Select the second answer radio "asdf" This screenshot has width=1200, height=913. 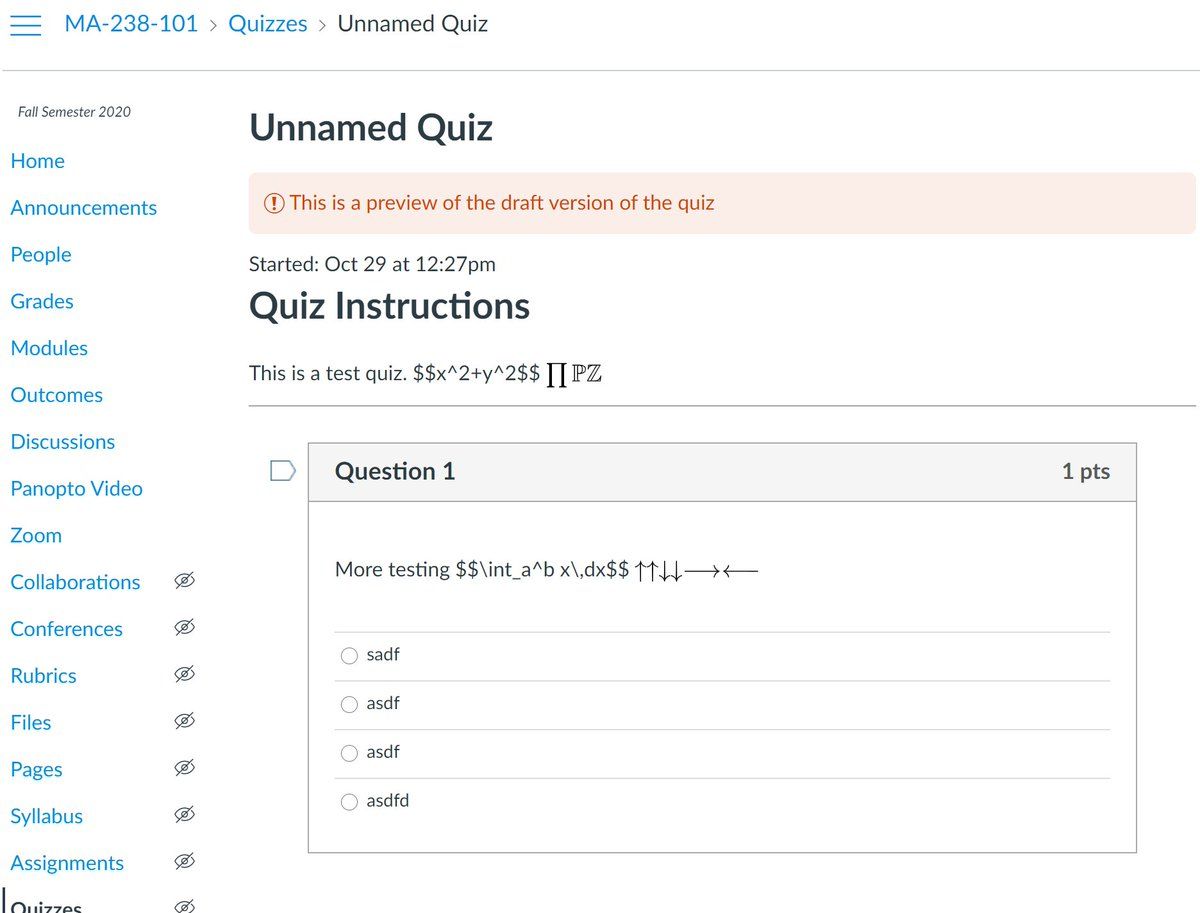pyautogui.click(x=350, y=704)
